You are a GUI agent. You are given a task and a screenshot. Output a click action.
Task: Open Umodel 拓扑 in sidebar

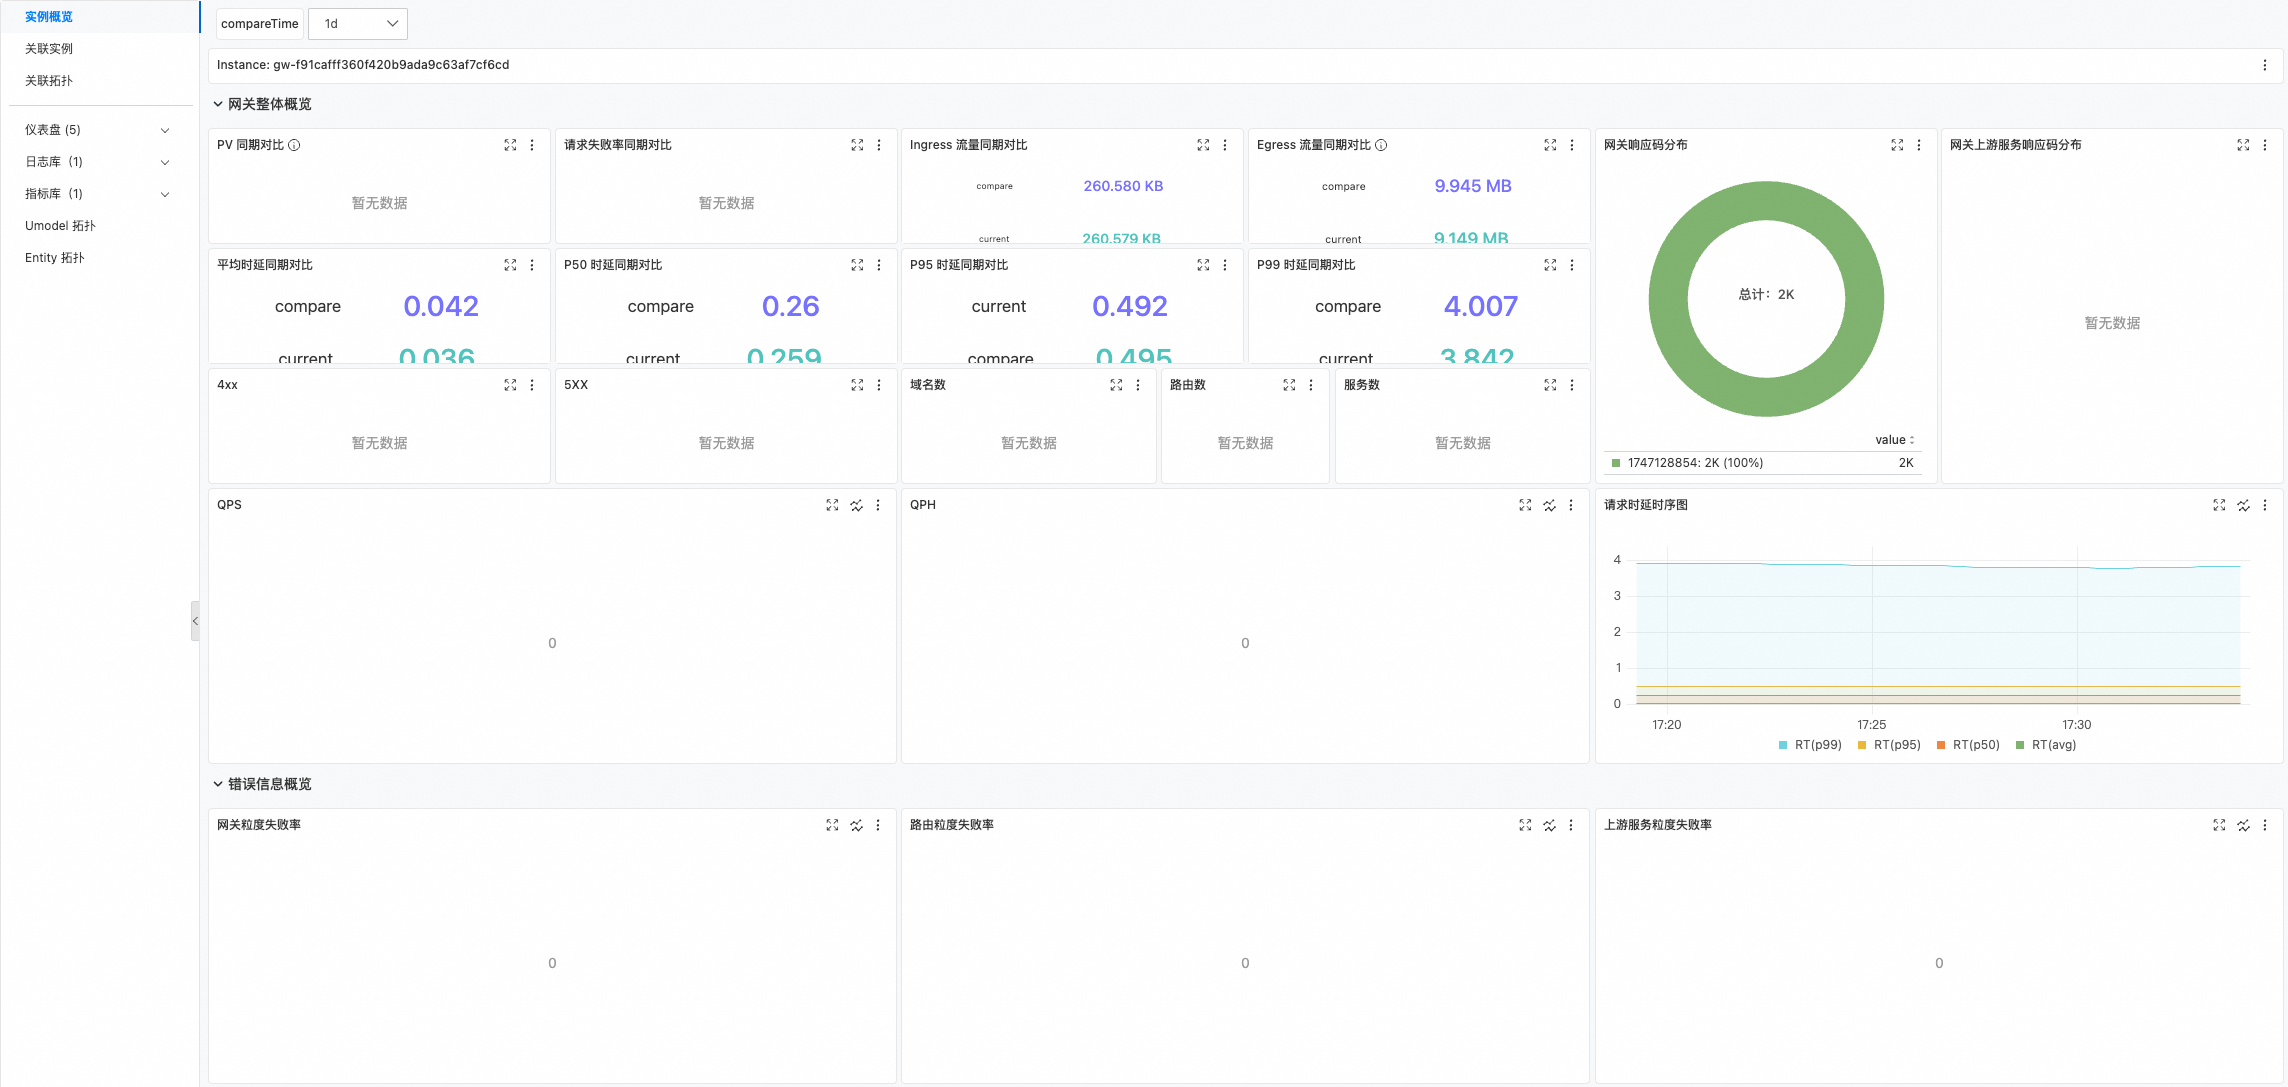coord(60,226)
